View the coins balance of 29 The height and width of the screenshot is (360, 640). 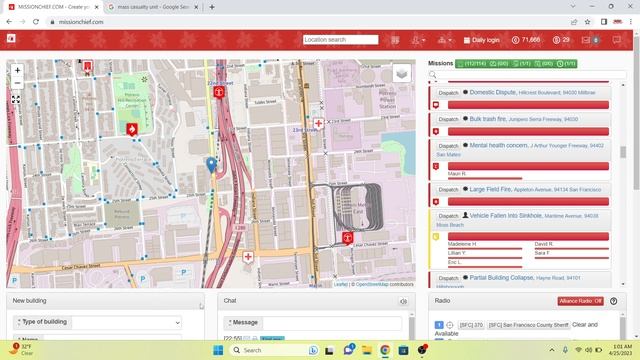(561, 40)
